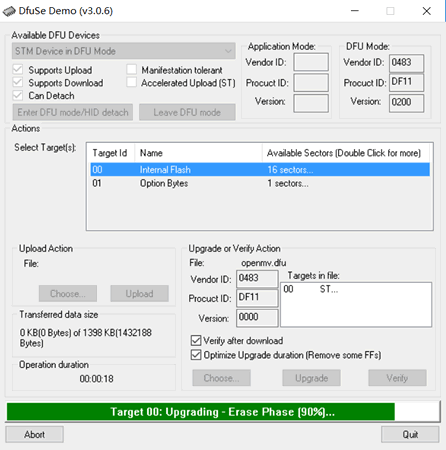Toggle the Manifestation tolerant checkbox
The image size is (446, 450).
point(132,70)
